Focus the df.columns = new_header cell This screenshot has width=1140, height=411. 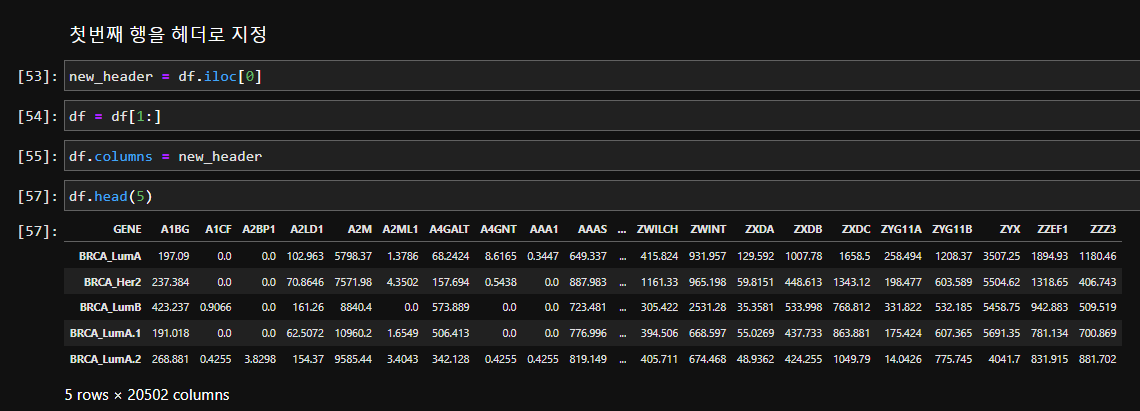[602, 156]
